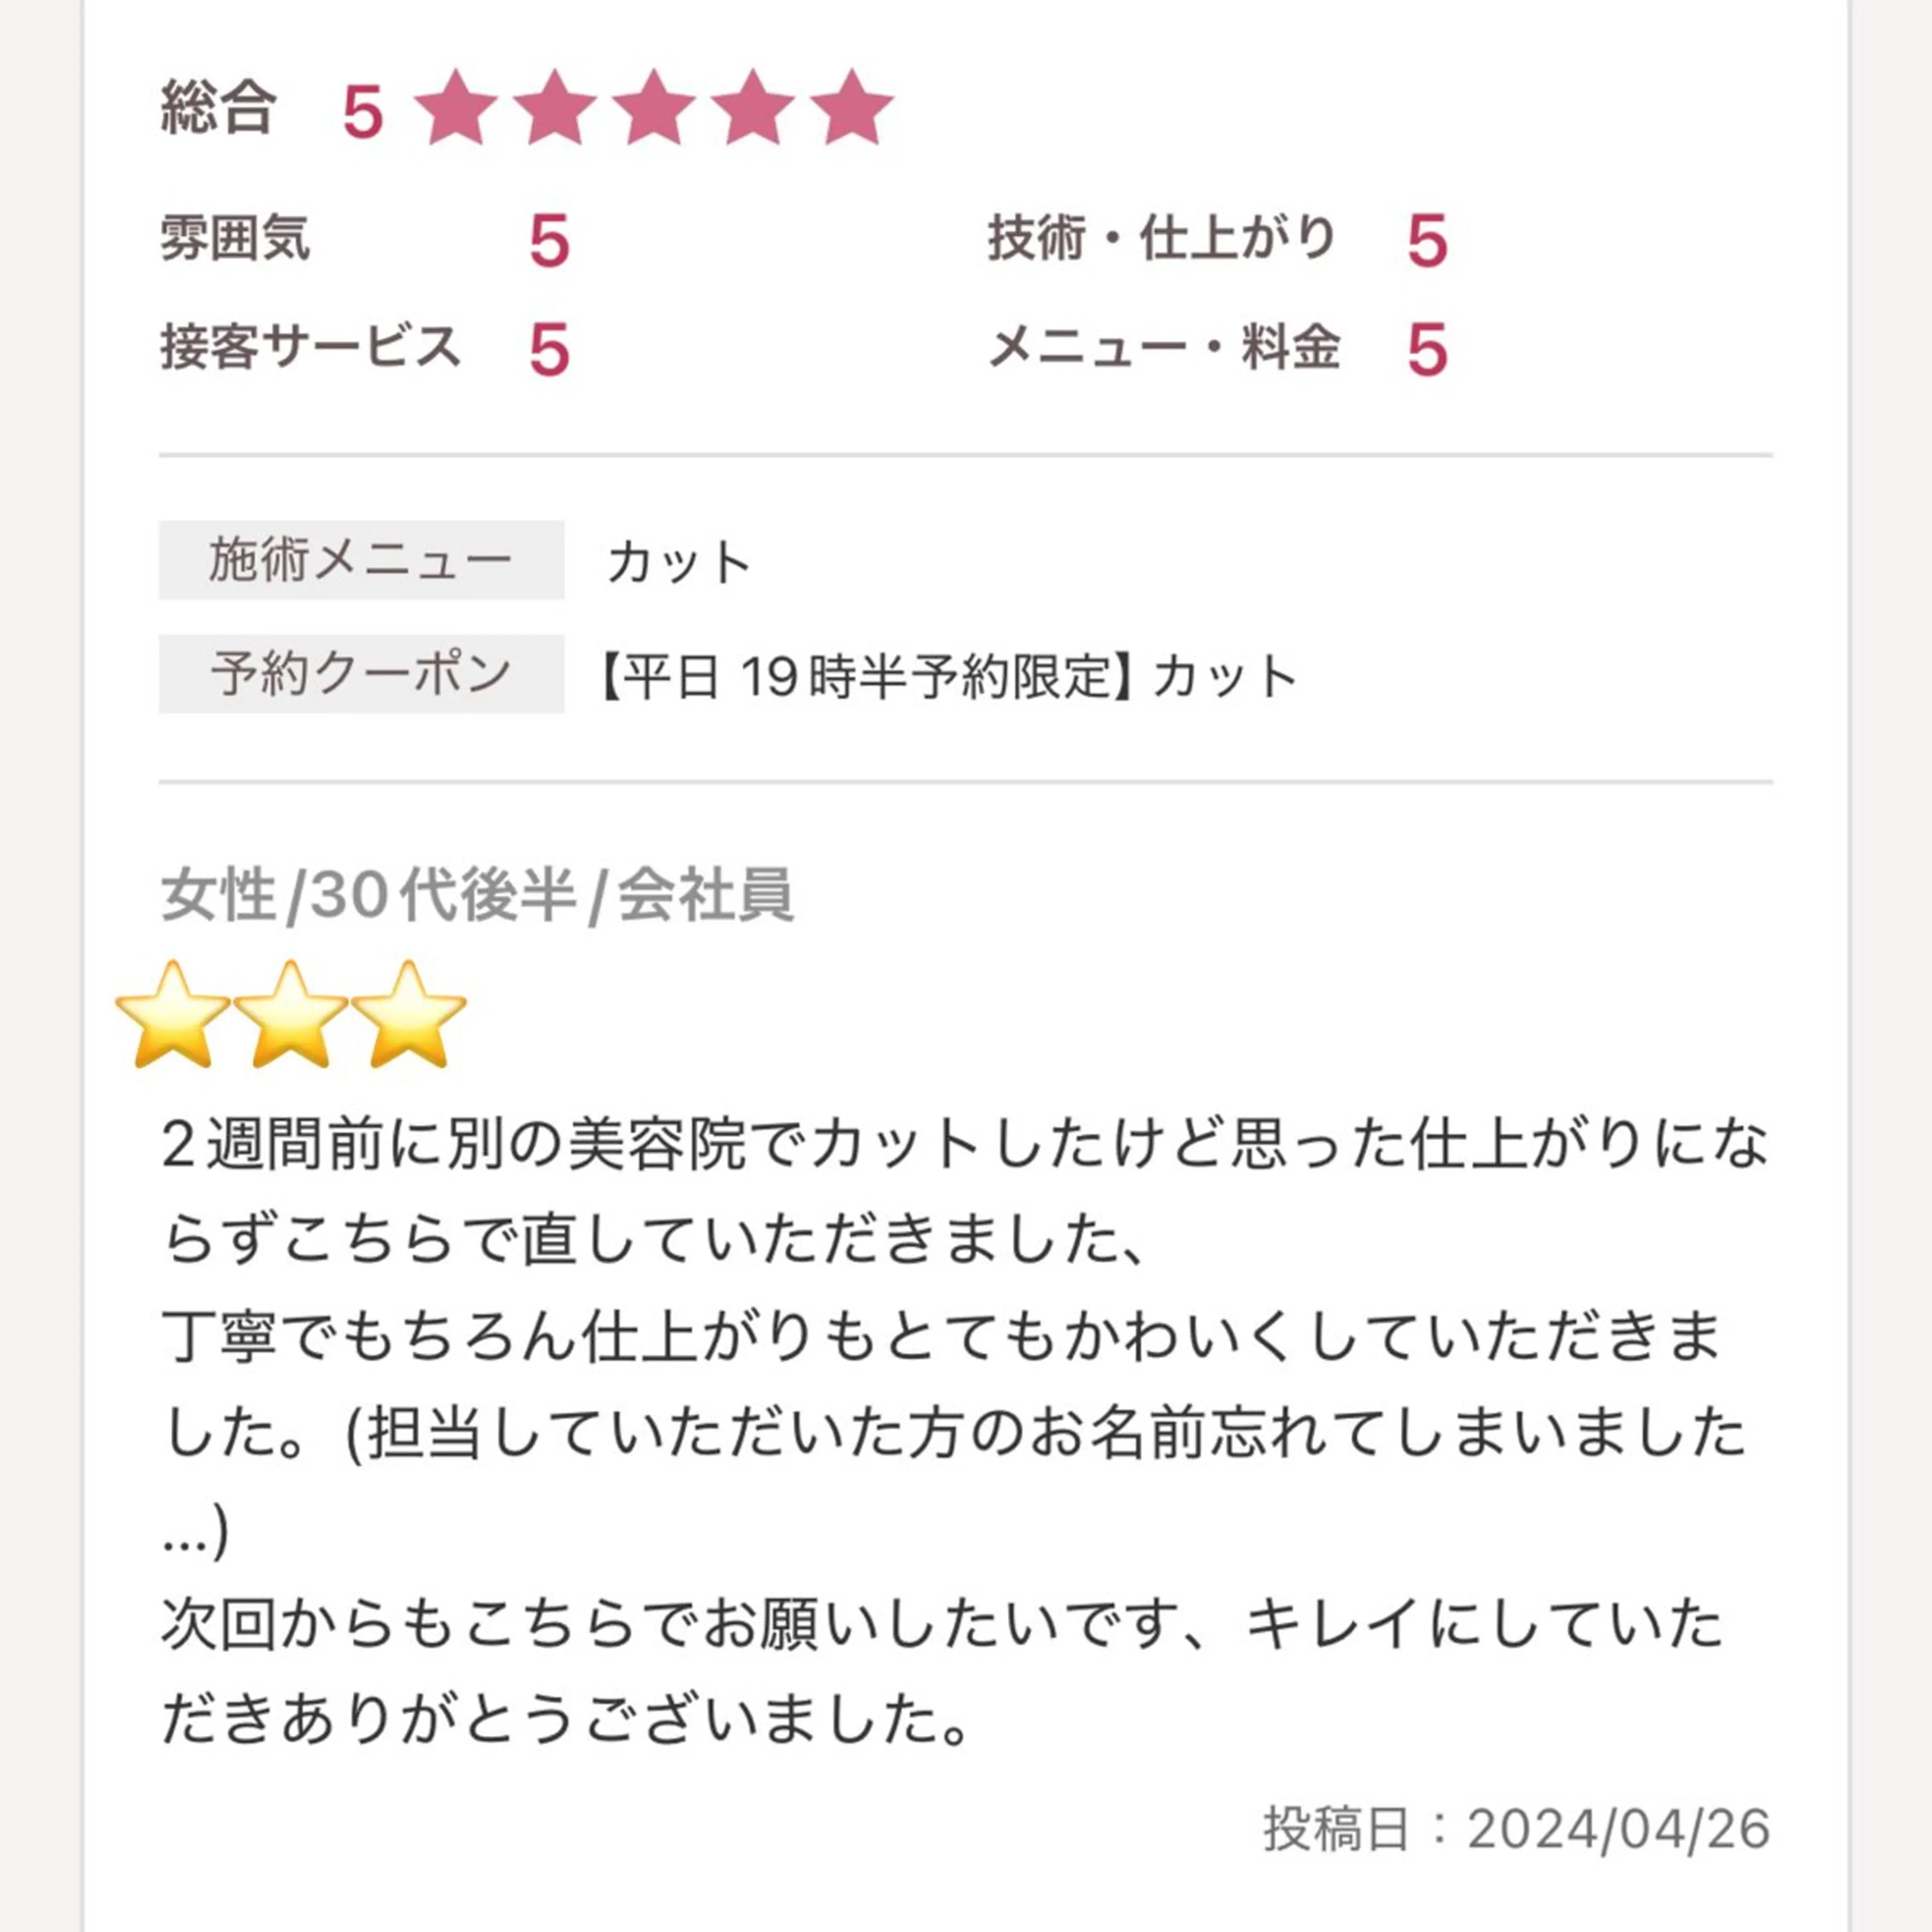This screenshot has width=1932, height=1932.
Task: Click the カット value beside 施術メニュー
Action: [679, 562]
